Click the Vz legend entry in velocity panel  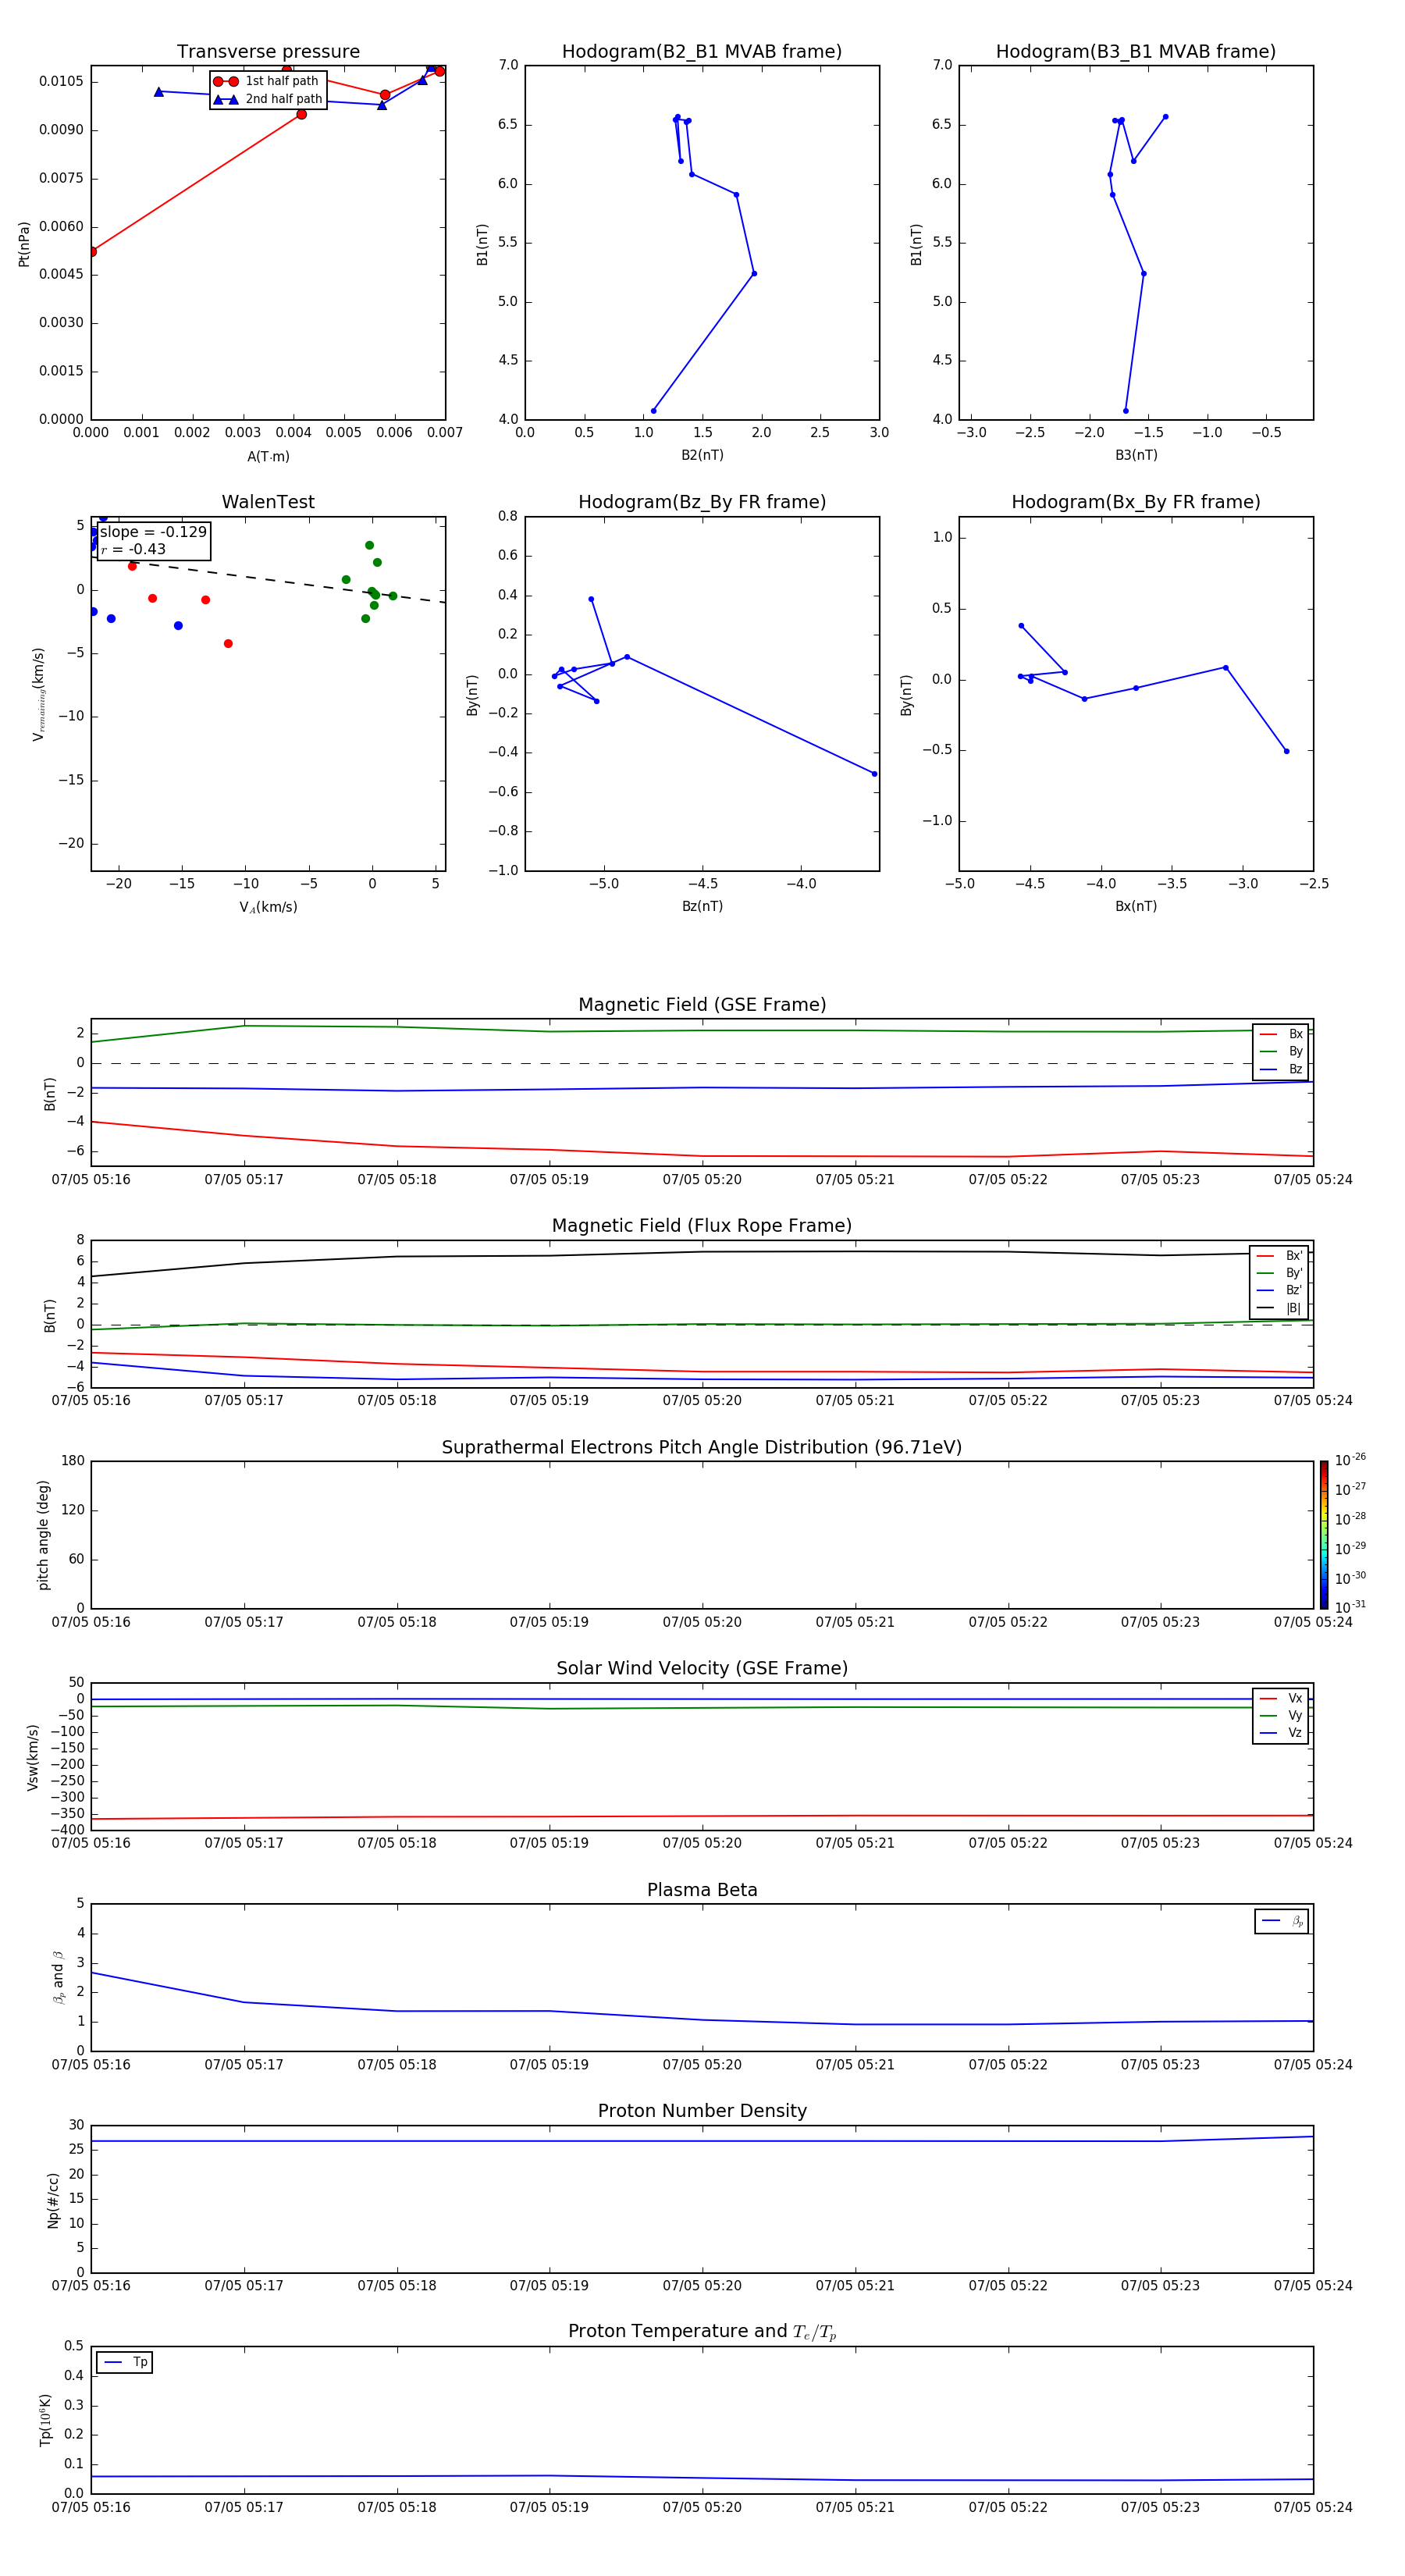1281,1733
